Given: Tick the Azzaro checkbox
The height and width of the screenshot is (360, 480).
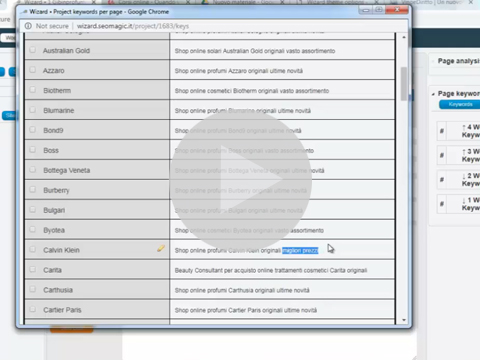Looking at the screenshot, I should point(33,70).
